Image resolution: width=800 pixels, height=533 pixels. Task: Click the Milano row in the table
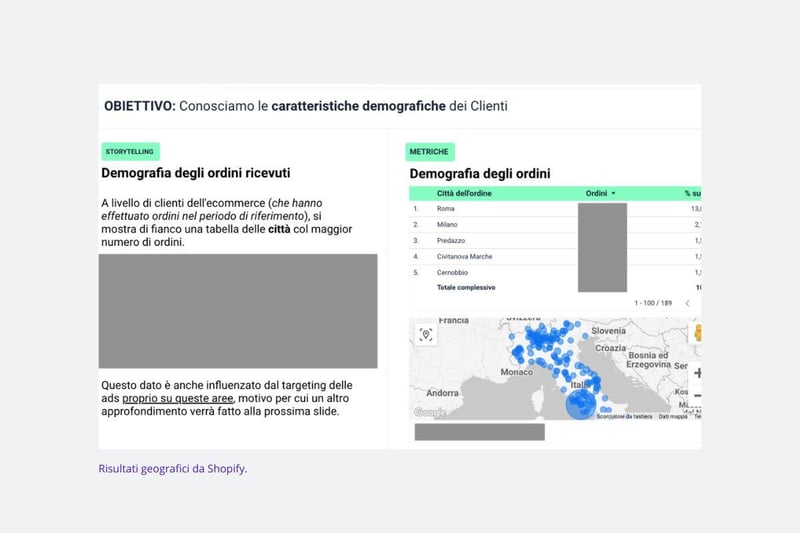(x=555, y=224)
